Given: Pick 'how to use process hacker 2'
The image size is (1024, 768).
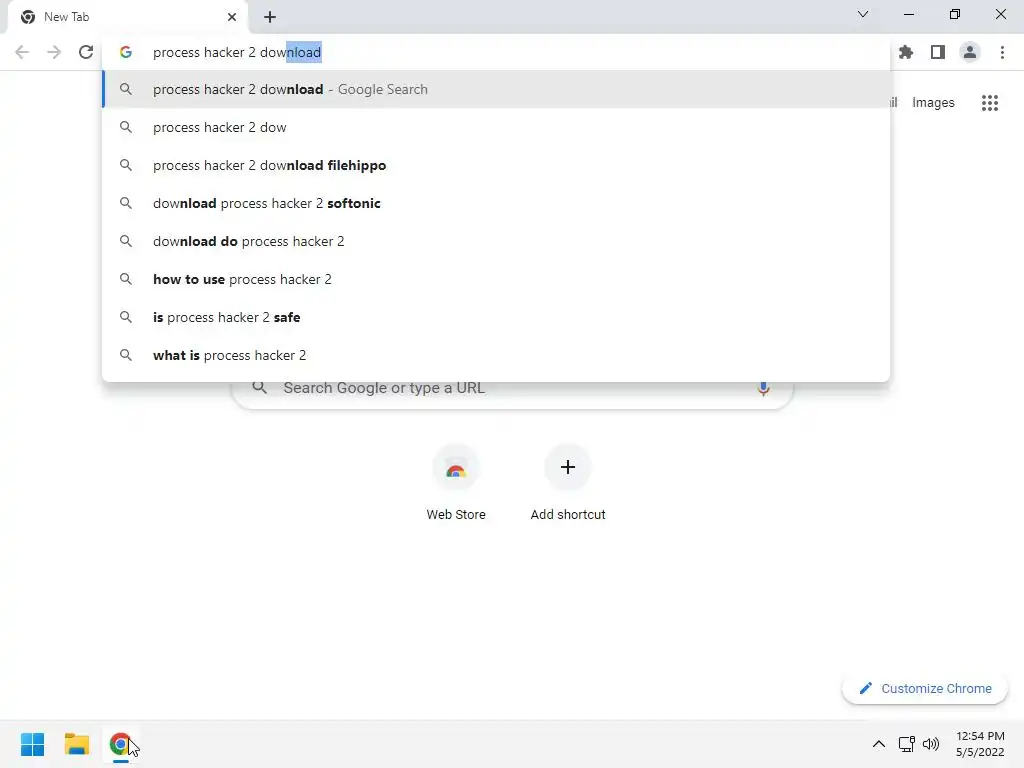Looking at the screenshot, I should pos(496,279).
